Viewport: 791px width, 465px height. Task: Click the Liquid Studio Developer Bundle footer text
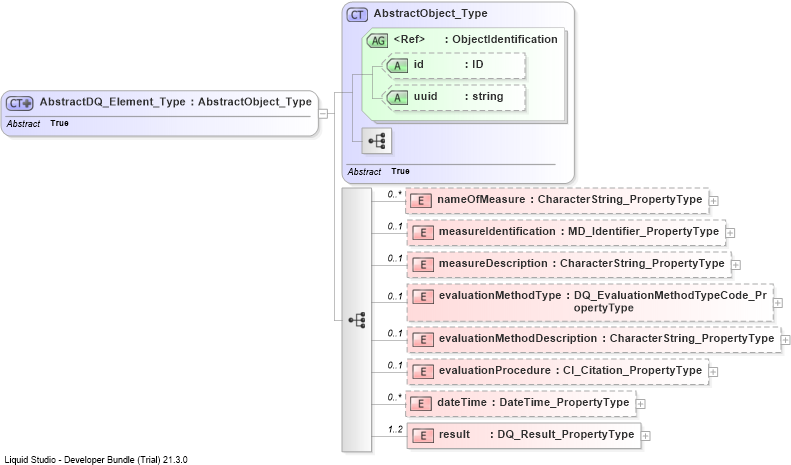point(96,460)
